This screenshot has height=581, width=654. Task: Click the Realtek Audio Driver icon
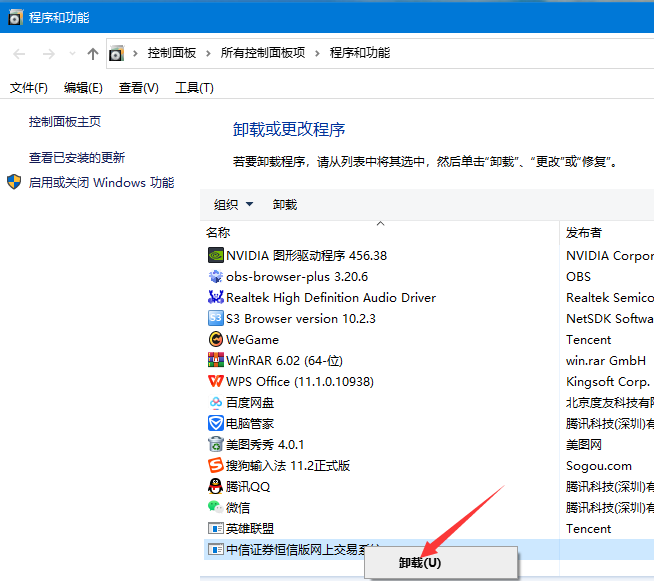(216, 297)
